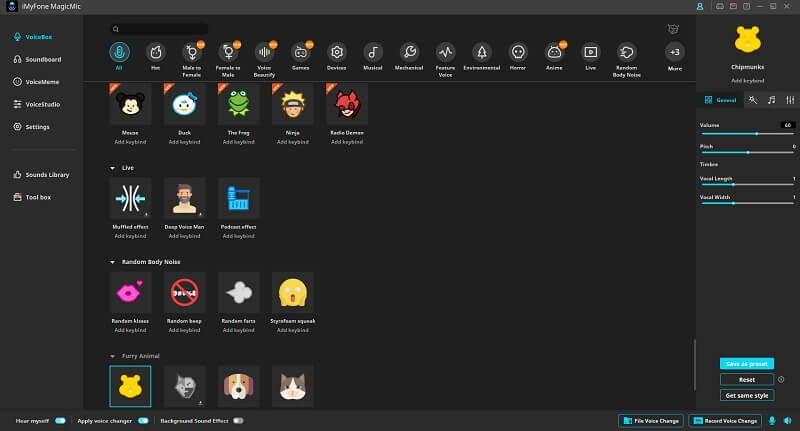Open the Anime voice category
The width and height of the screenshot is (800, 431).
(554, 52)
